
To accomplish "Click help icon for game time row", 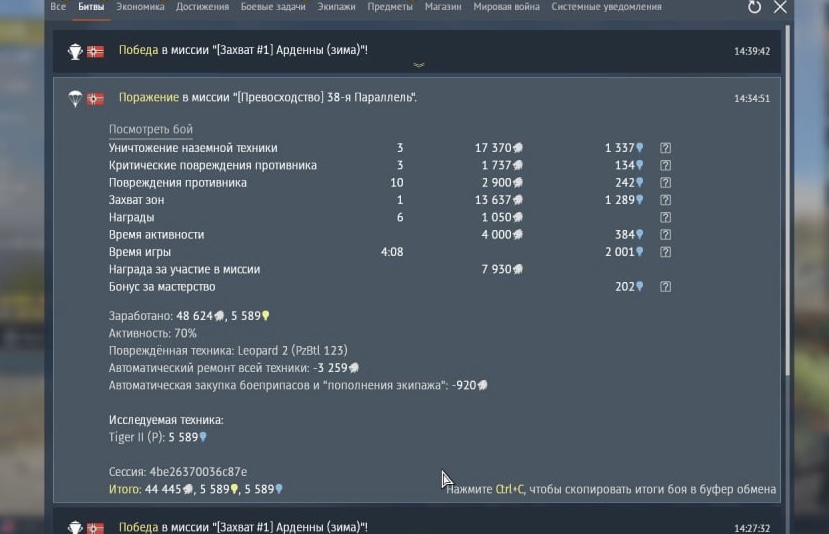I will (666, 252).
